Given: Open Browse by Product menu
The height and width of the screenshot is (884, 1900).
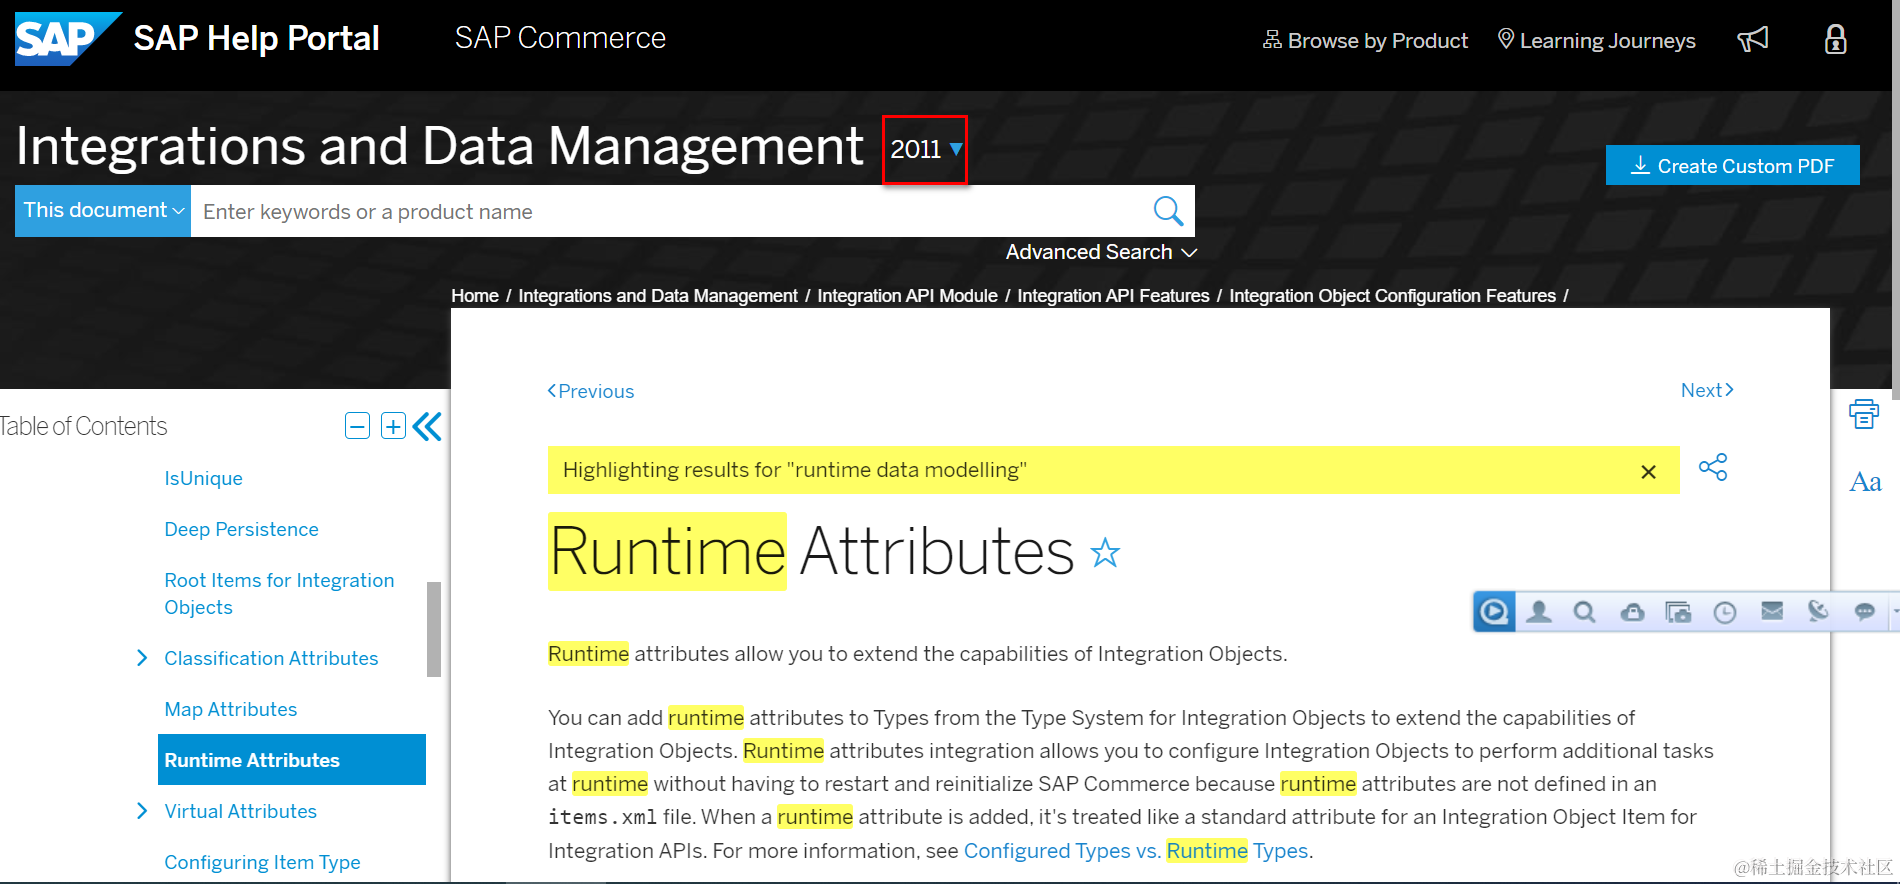Looking at the screenshot, I should pyautogui.click(x=1365, y=41).
